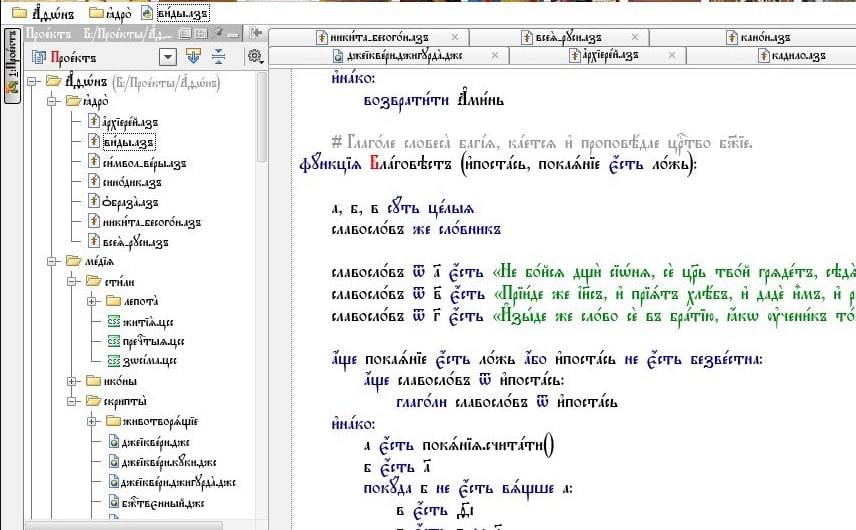Collapse the медїа folder in tree
The image size is (856, 530).
click(52, 261)
